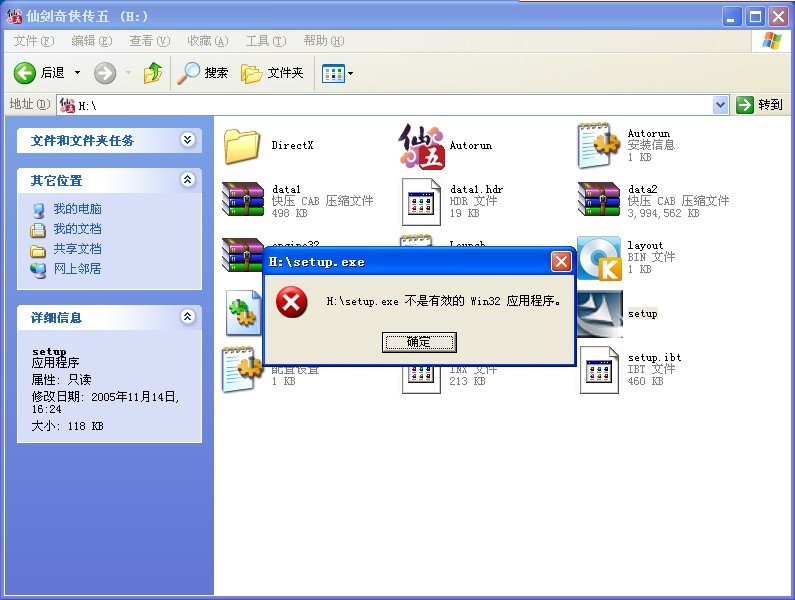
Task: Select the engine32 archive icon
Action: [x=242, y=254]
